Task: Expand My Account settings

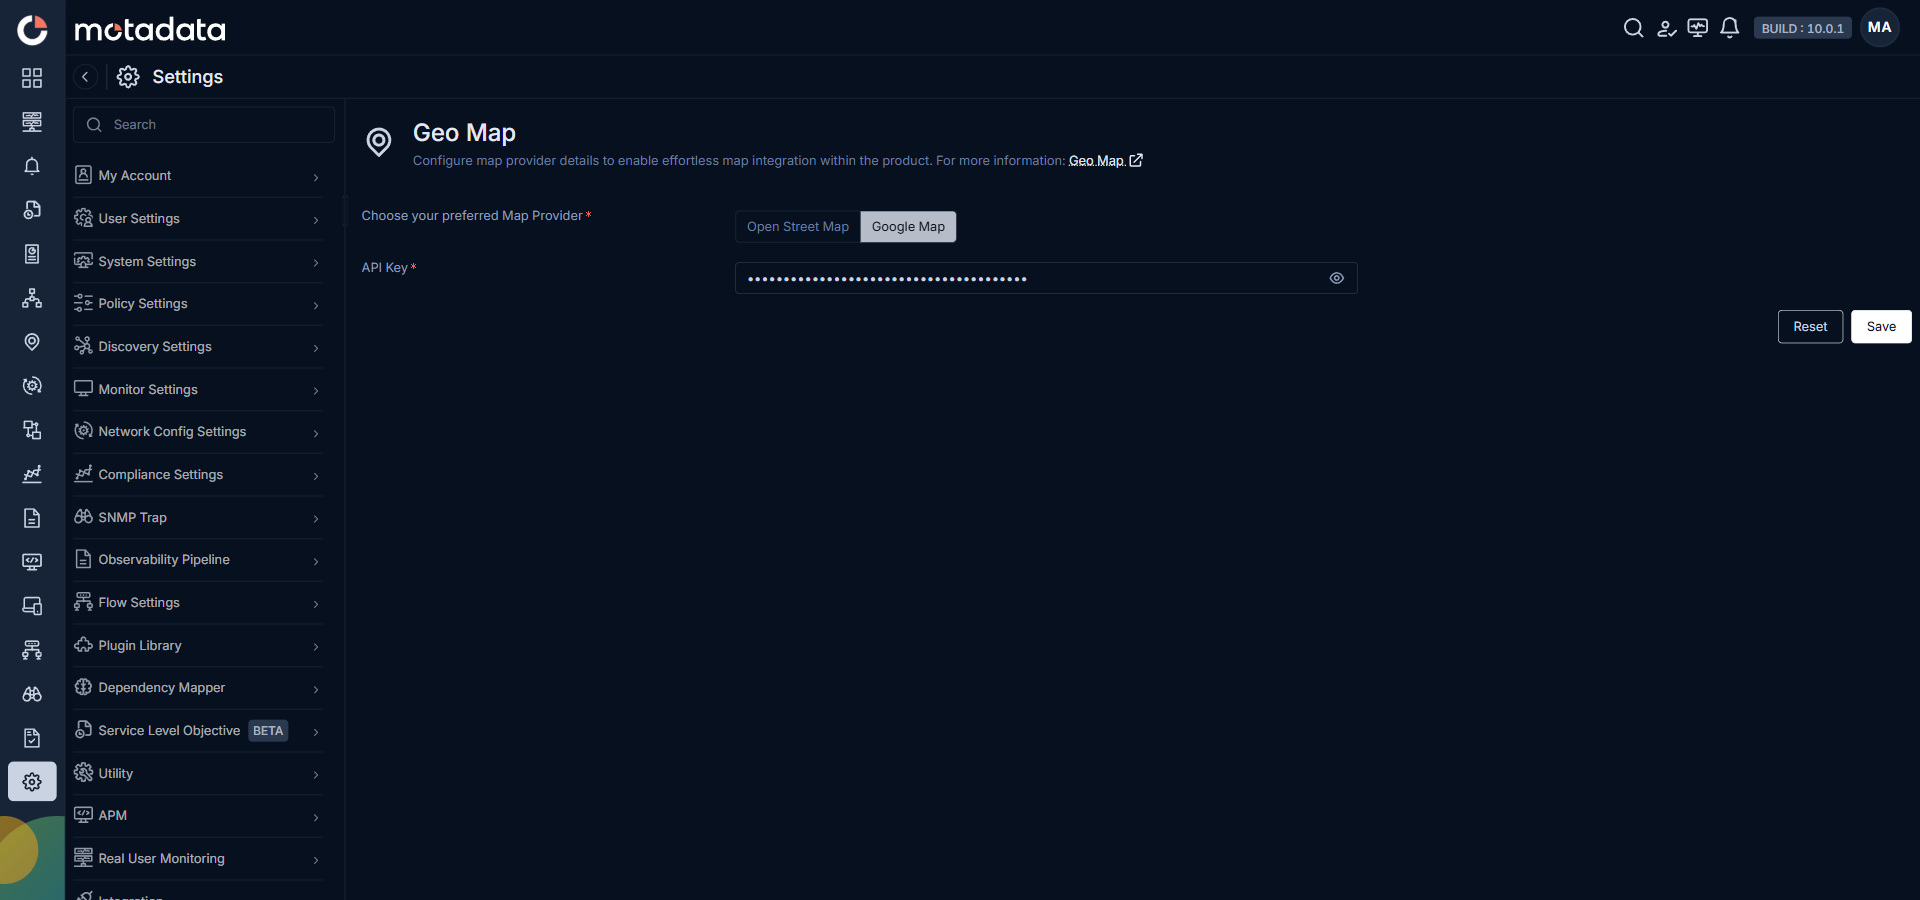Action: click(x=198, y=176)
